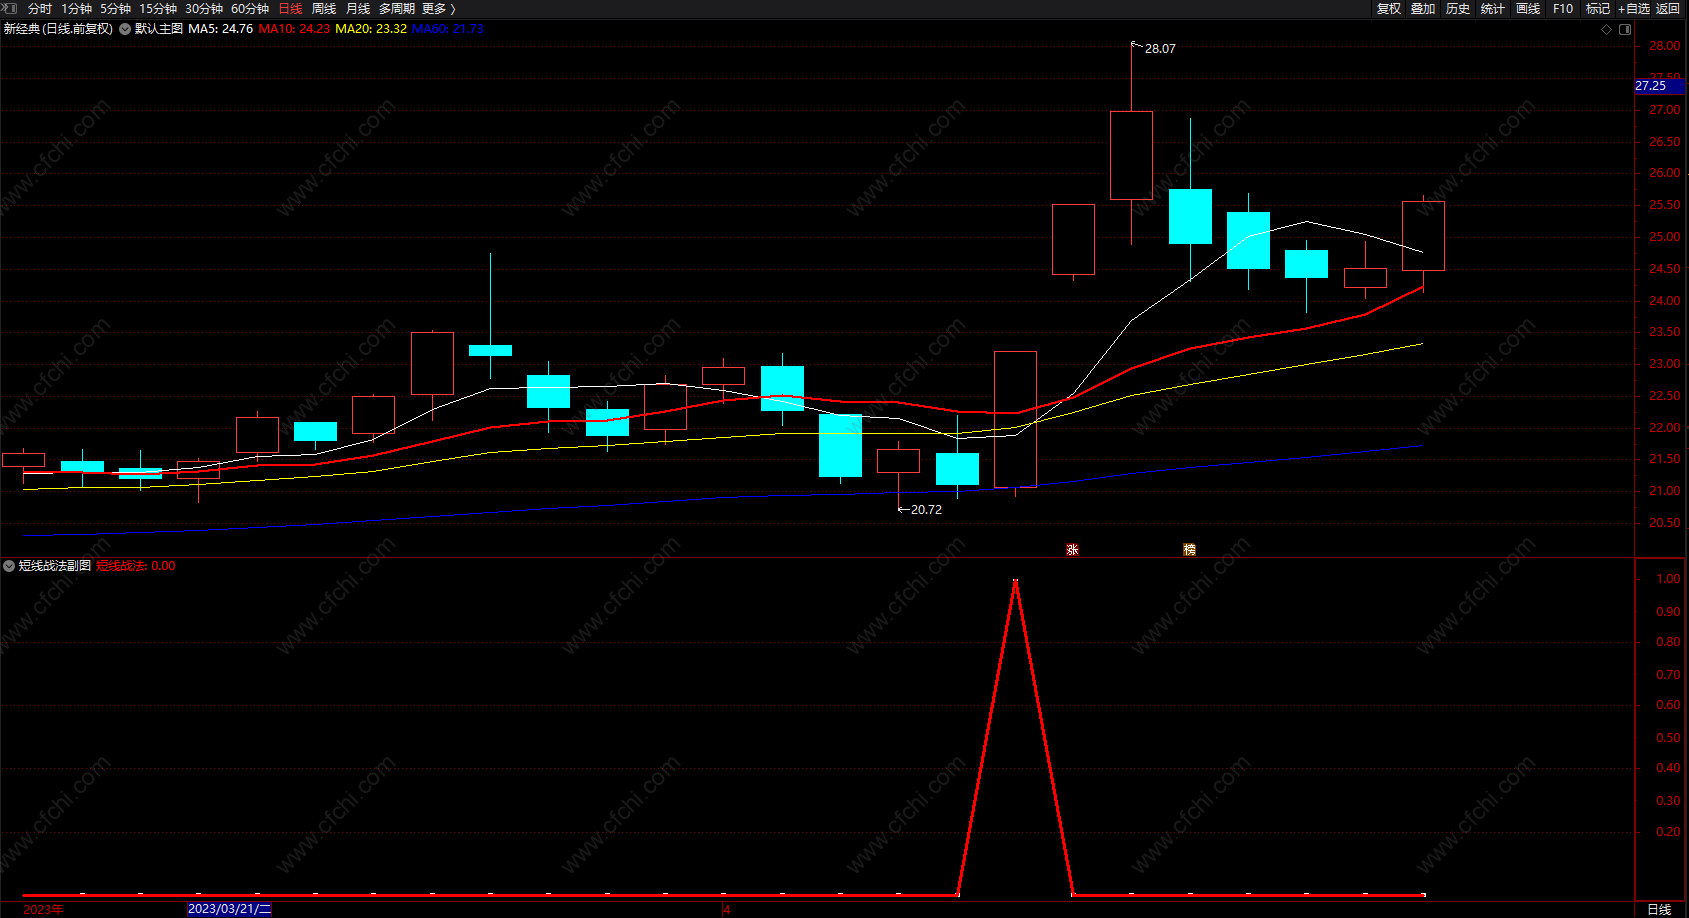Viewport: 1689px width, 918px height.
Task: Click the 2023年 label on time axis
Action: [43, 909]
